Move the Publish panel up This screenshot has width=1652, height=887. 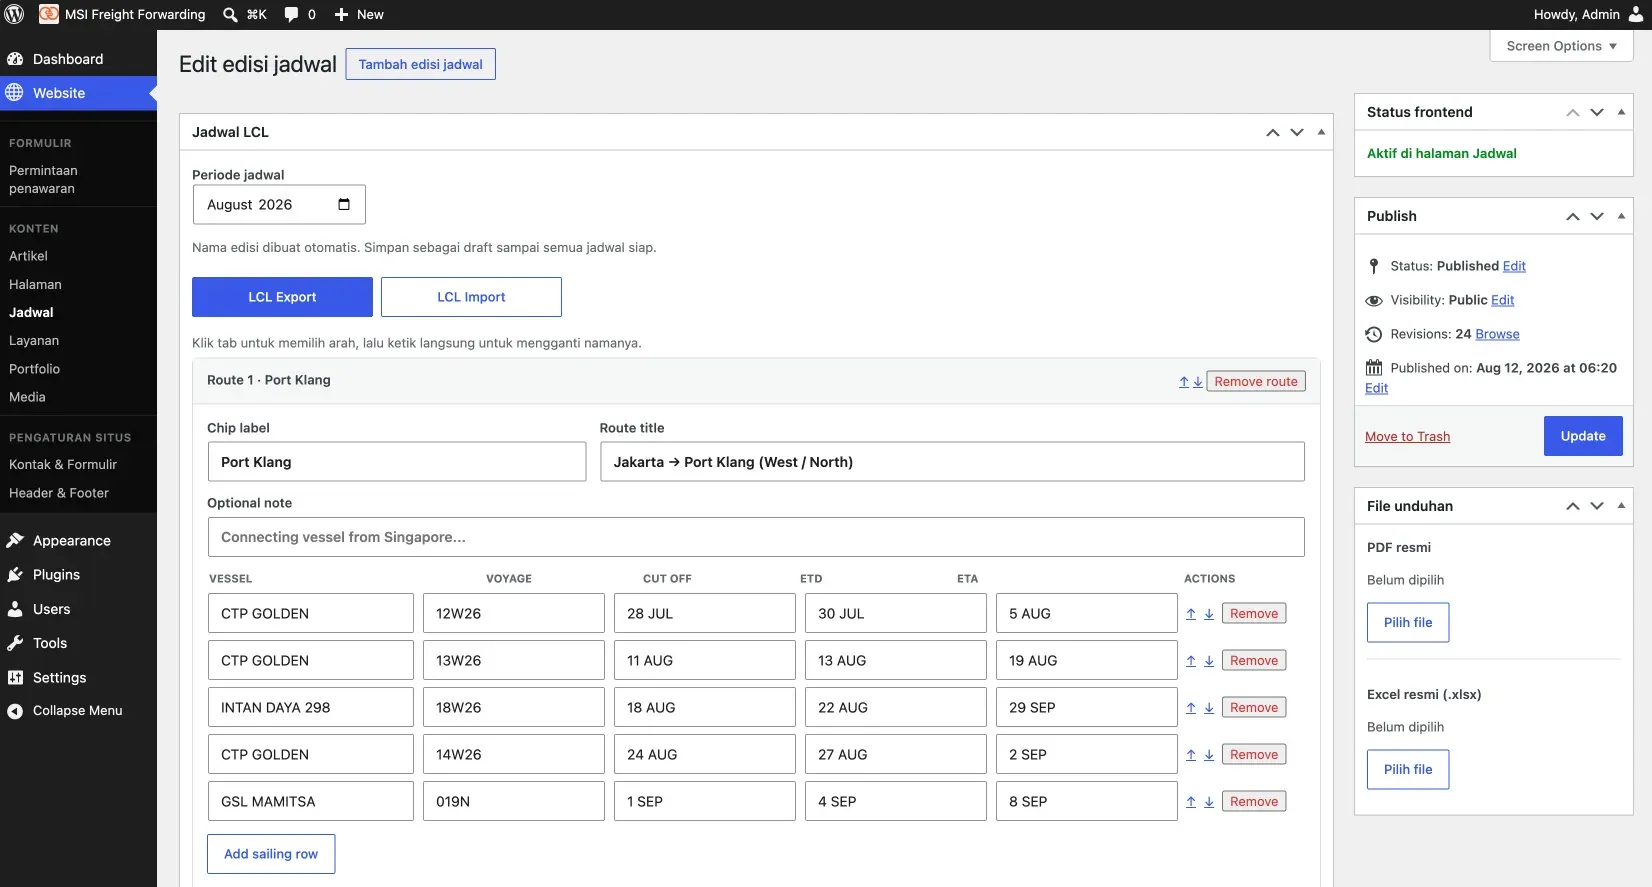click(x=1572, y=216)
